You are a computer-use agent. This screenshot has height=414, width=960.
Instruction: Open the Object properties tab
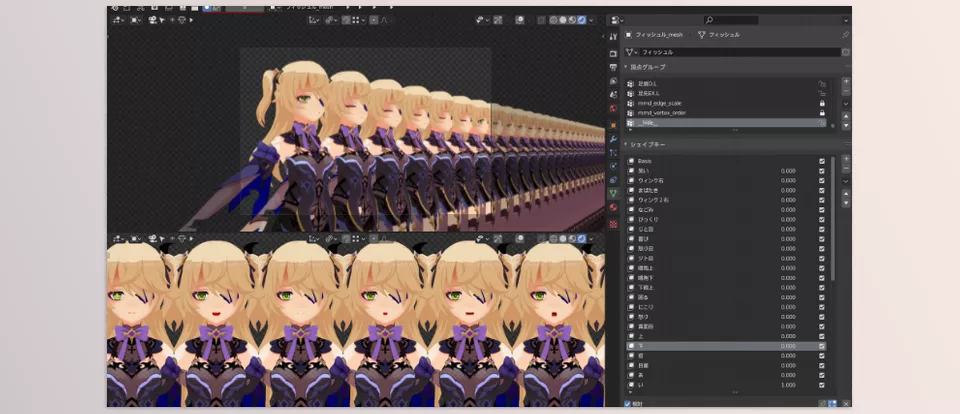[x=613, y=125]
